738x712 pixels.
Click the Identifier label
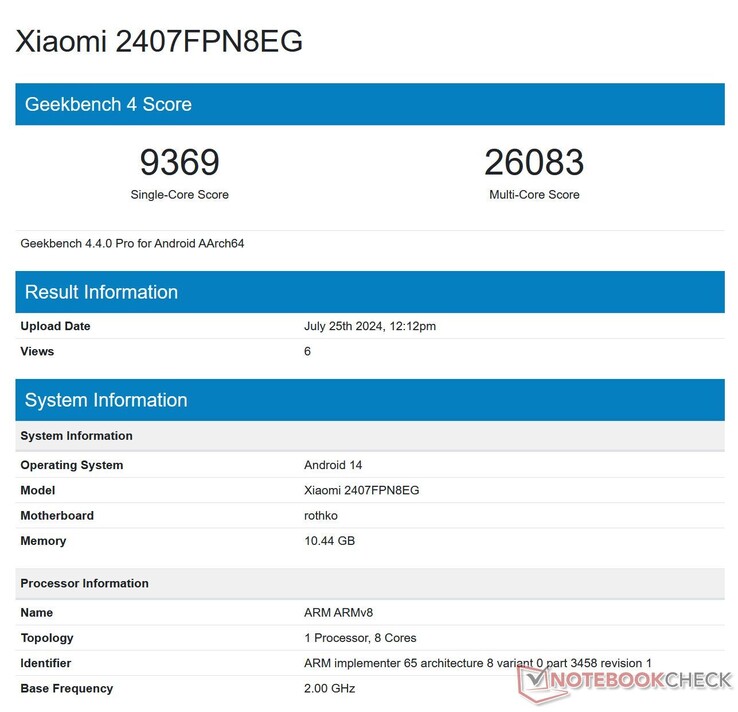[46, 664]
